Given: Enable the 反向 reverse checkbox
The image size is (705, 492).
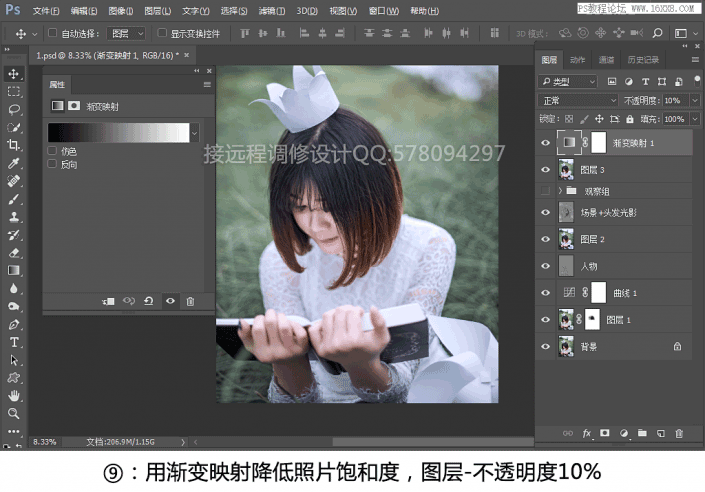Looking at the screenshot, I should point(53,164).
